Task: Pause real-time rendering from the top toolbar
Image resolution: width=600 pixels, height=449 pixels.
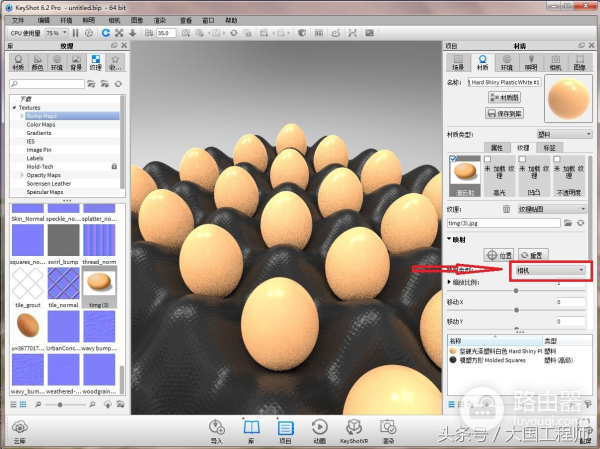Action: point(75,33)
